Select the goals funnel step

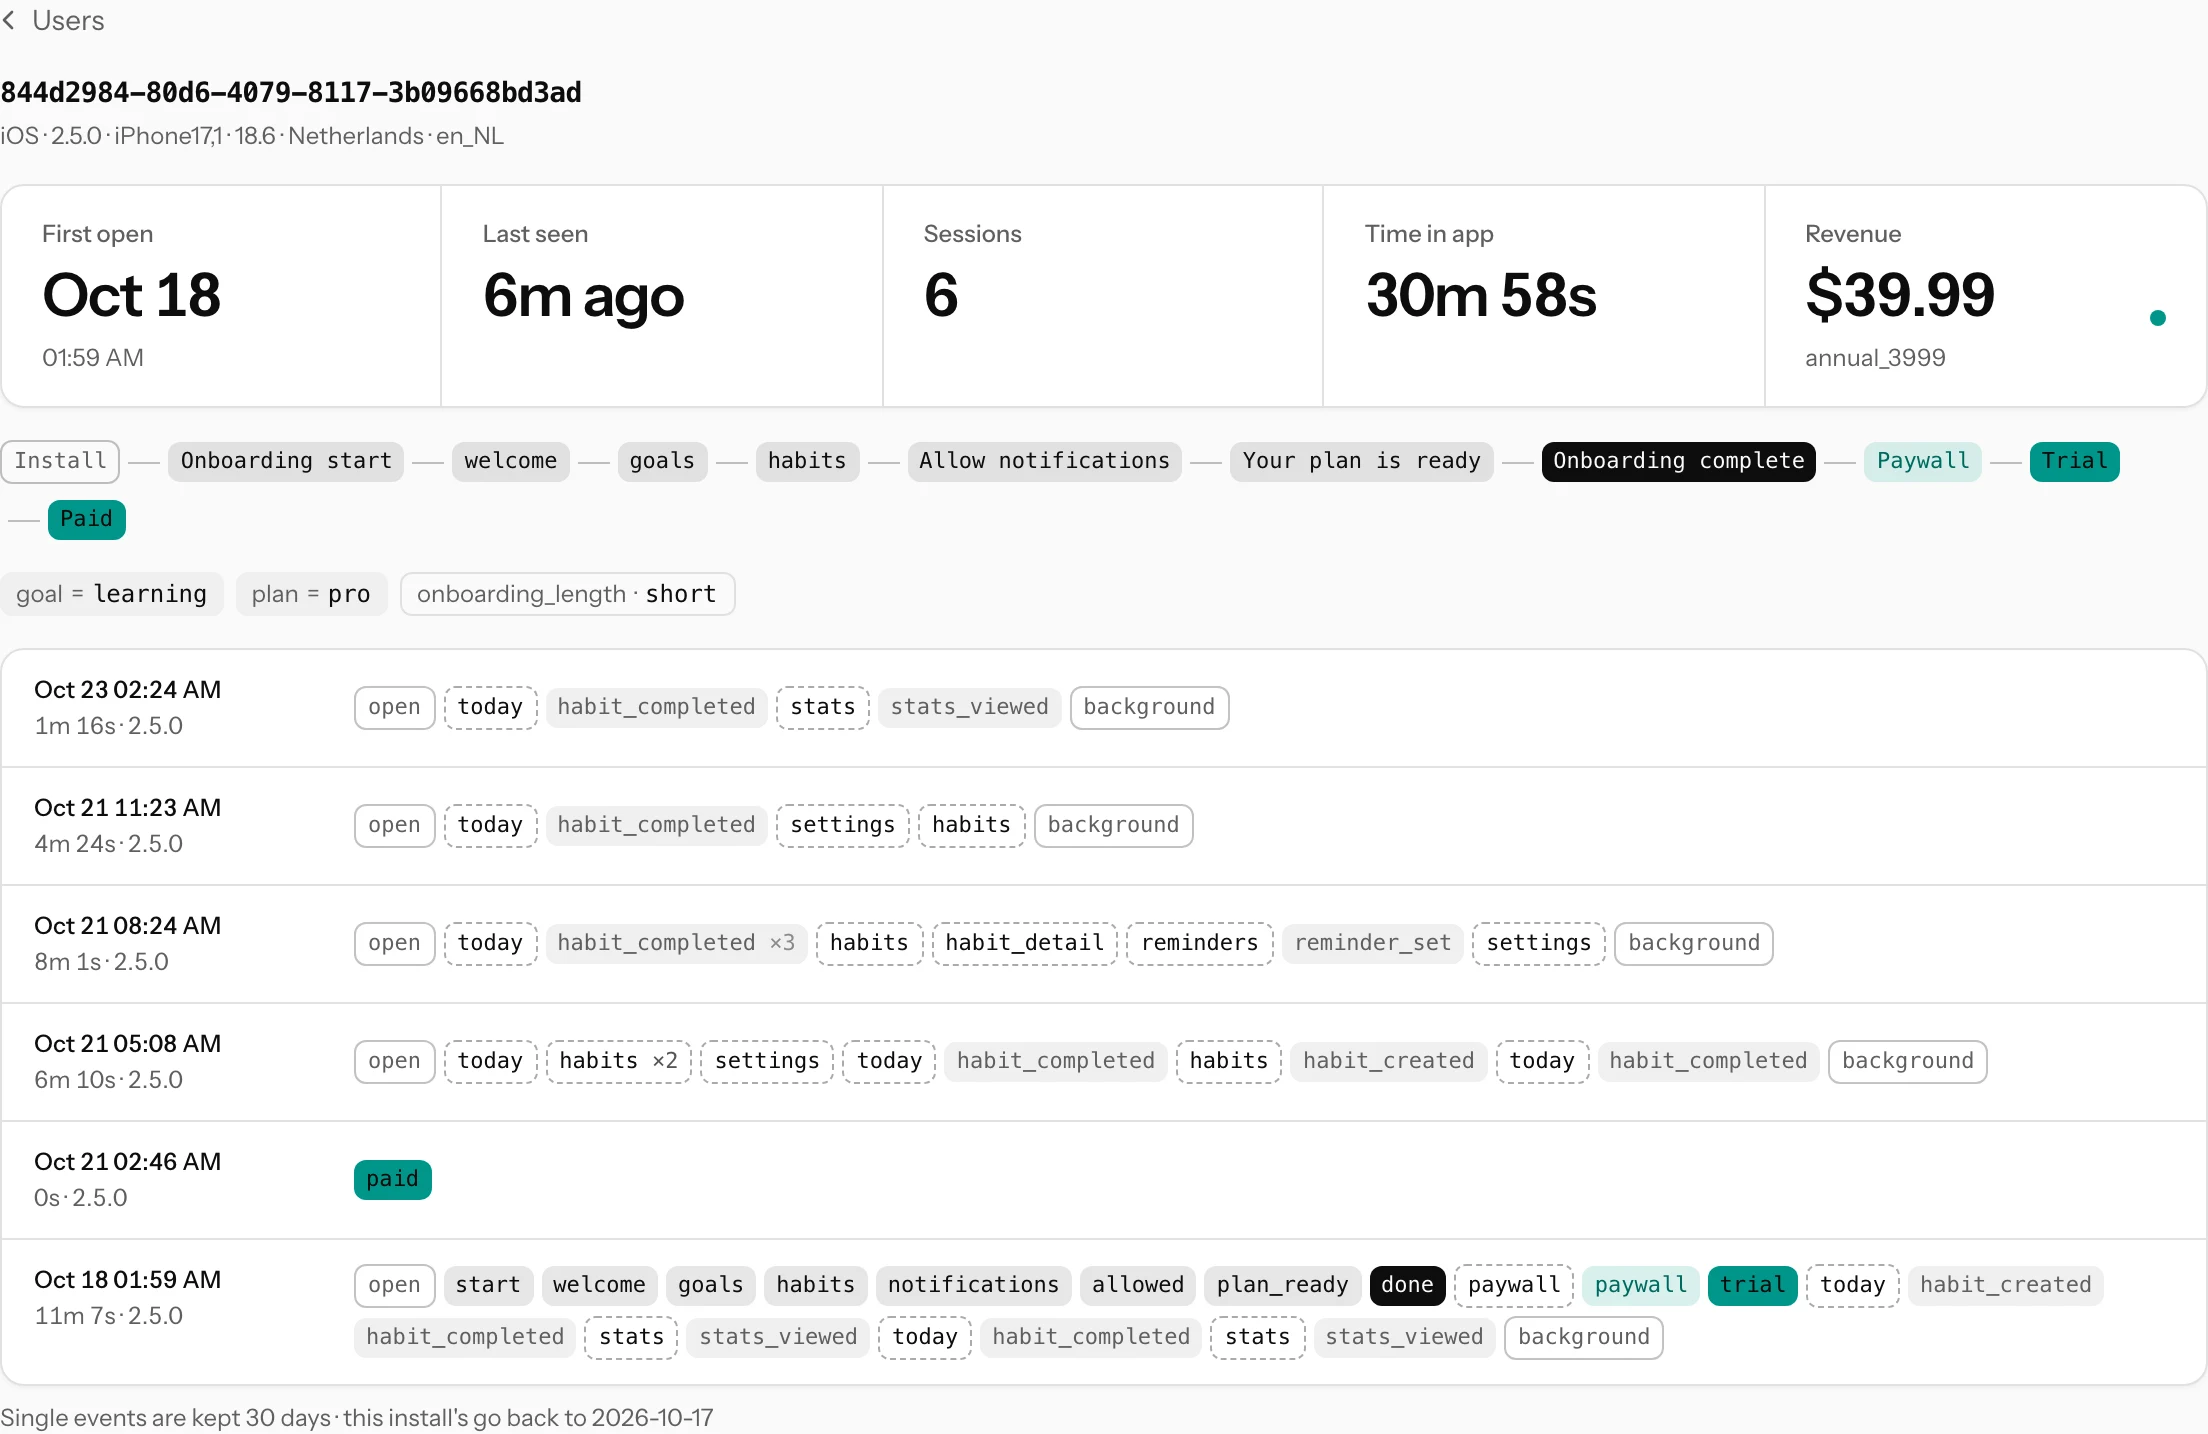coord(662,461)
